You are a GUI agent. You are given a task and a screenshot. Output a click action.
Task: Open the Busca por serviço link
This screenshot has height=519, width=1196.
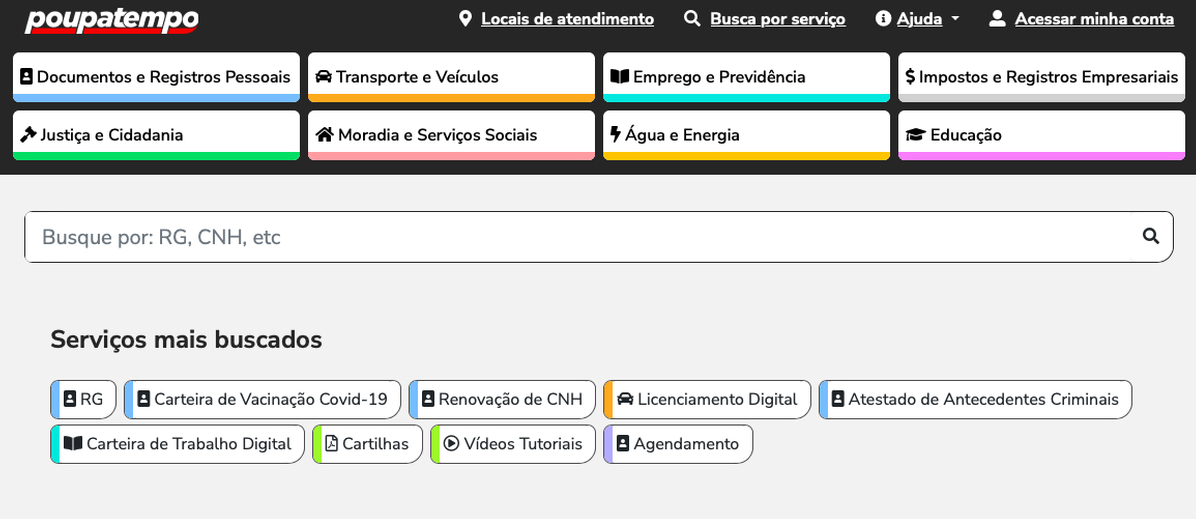click(777, 19)
